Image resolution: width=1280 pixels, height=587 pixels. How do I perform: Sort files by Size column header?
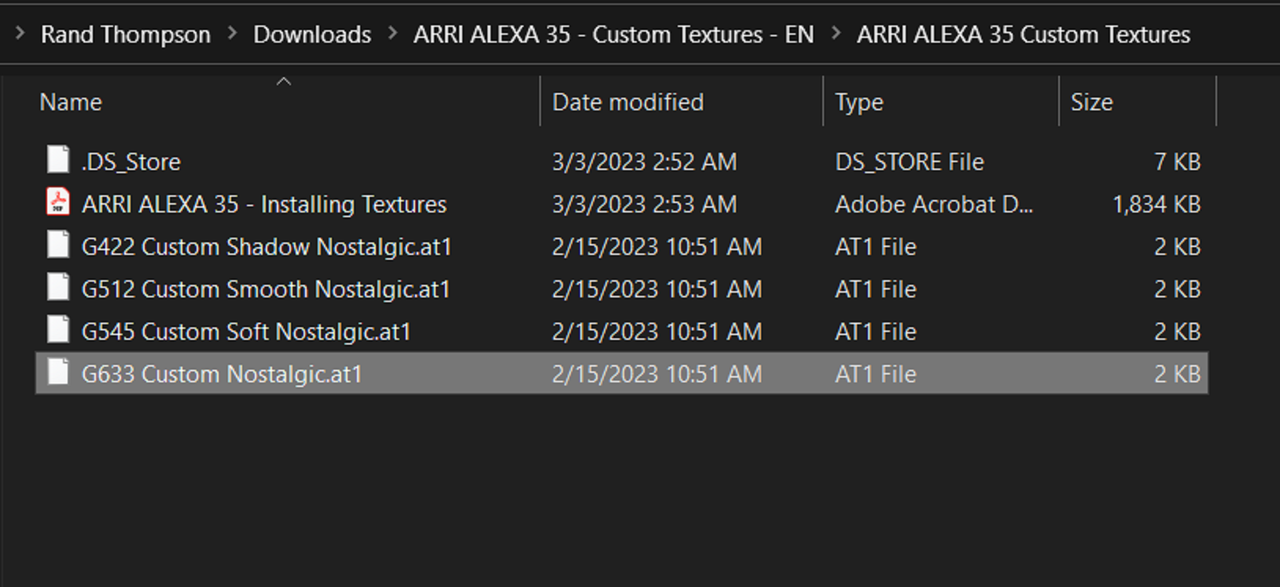(x=1091, y=102)
